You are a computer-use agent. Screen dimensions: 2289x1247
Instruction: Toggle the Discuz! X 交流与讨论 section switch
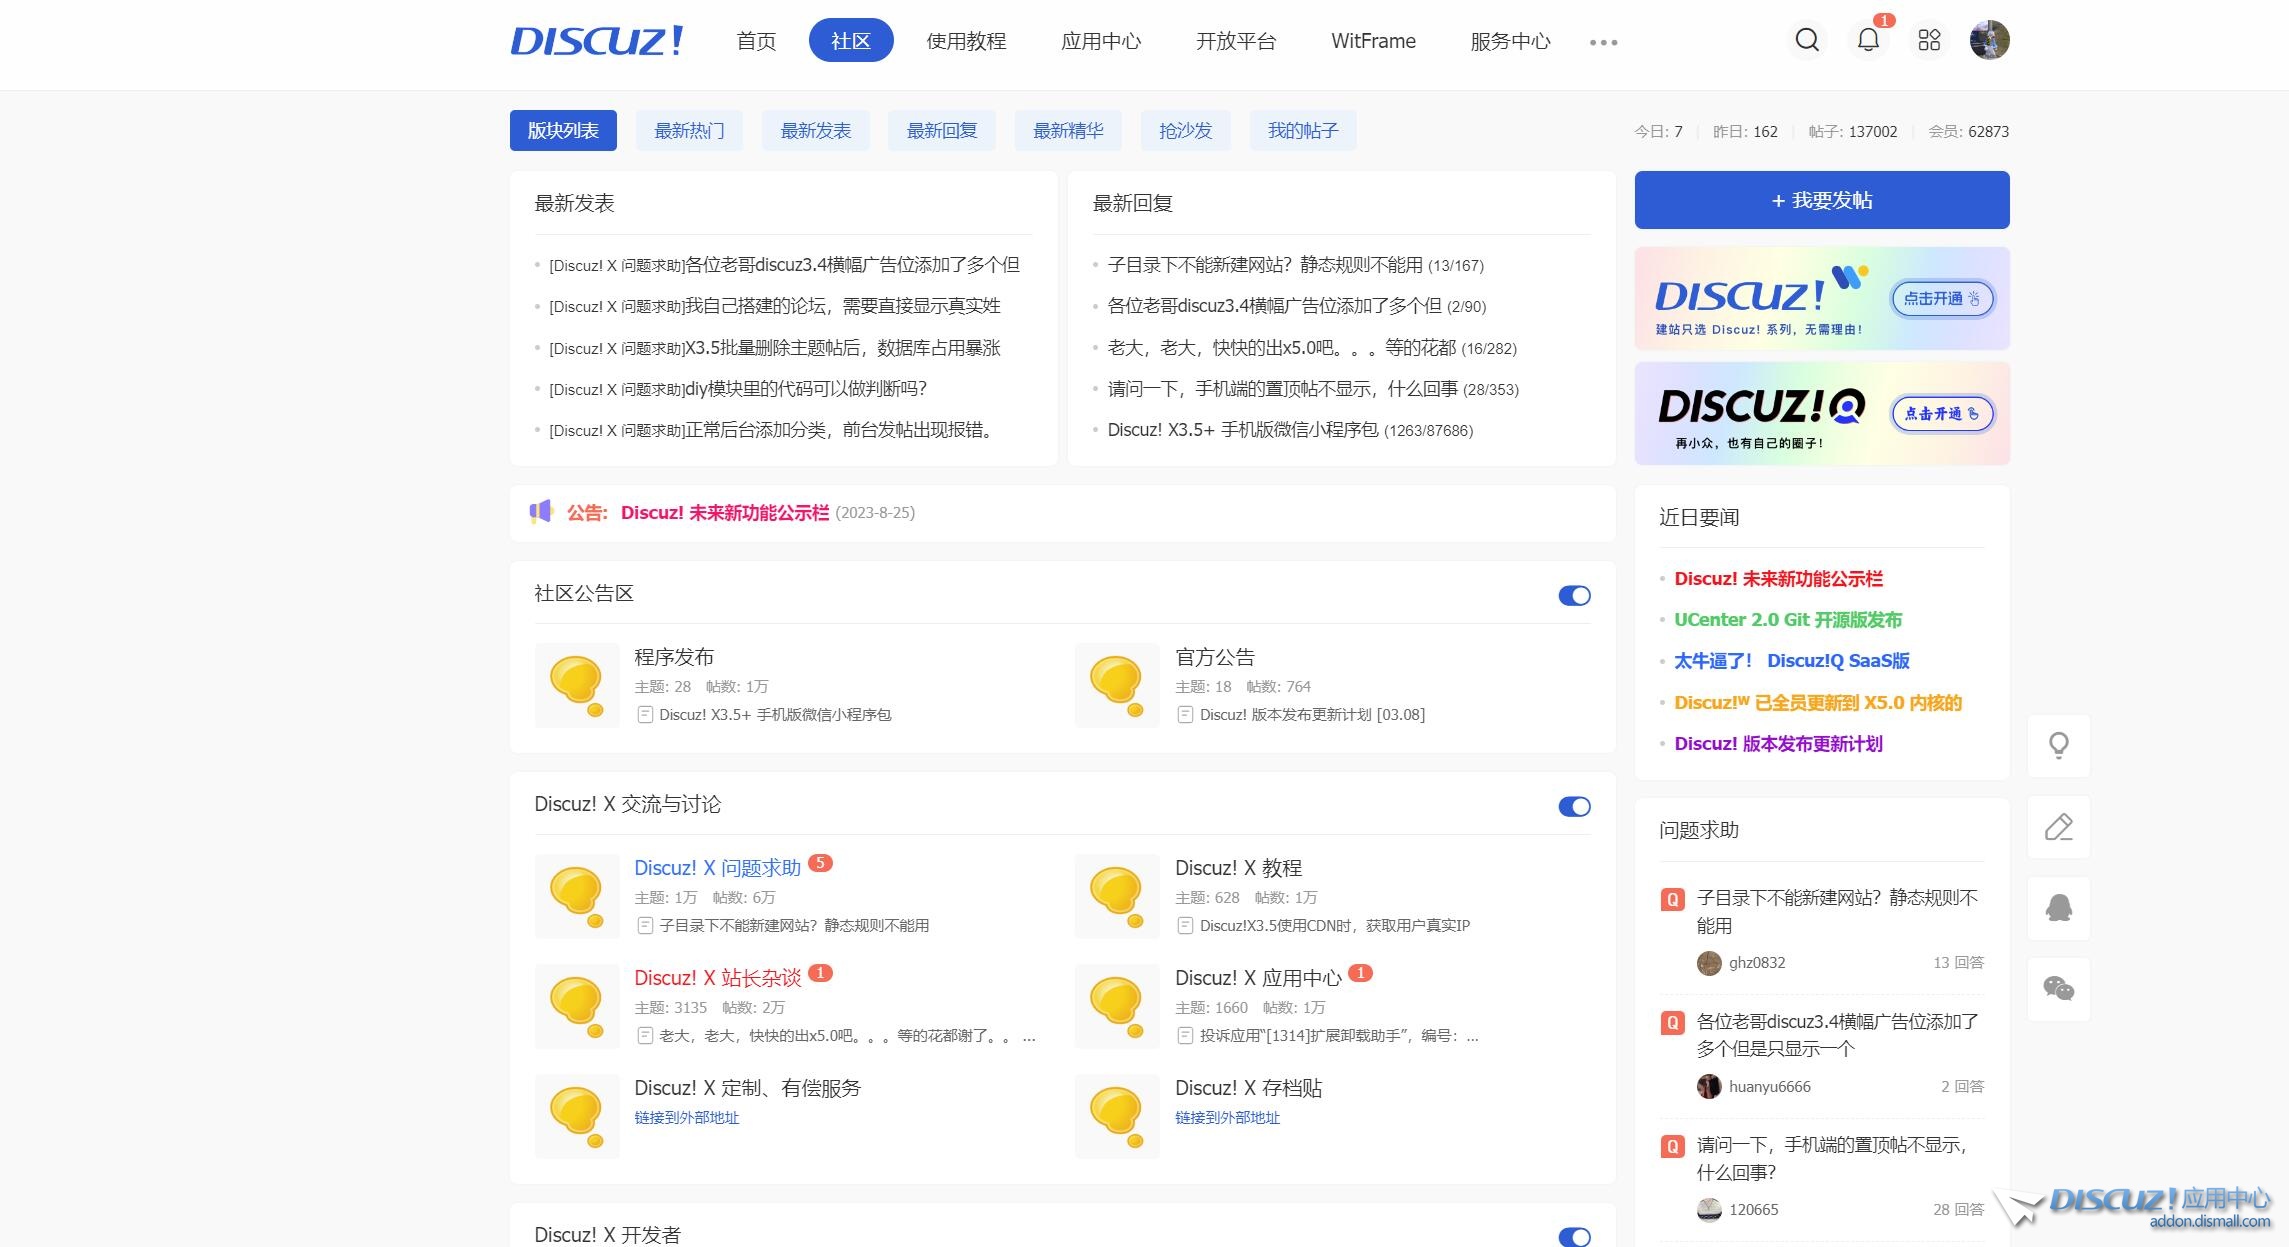tap(1574, 807)
